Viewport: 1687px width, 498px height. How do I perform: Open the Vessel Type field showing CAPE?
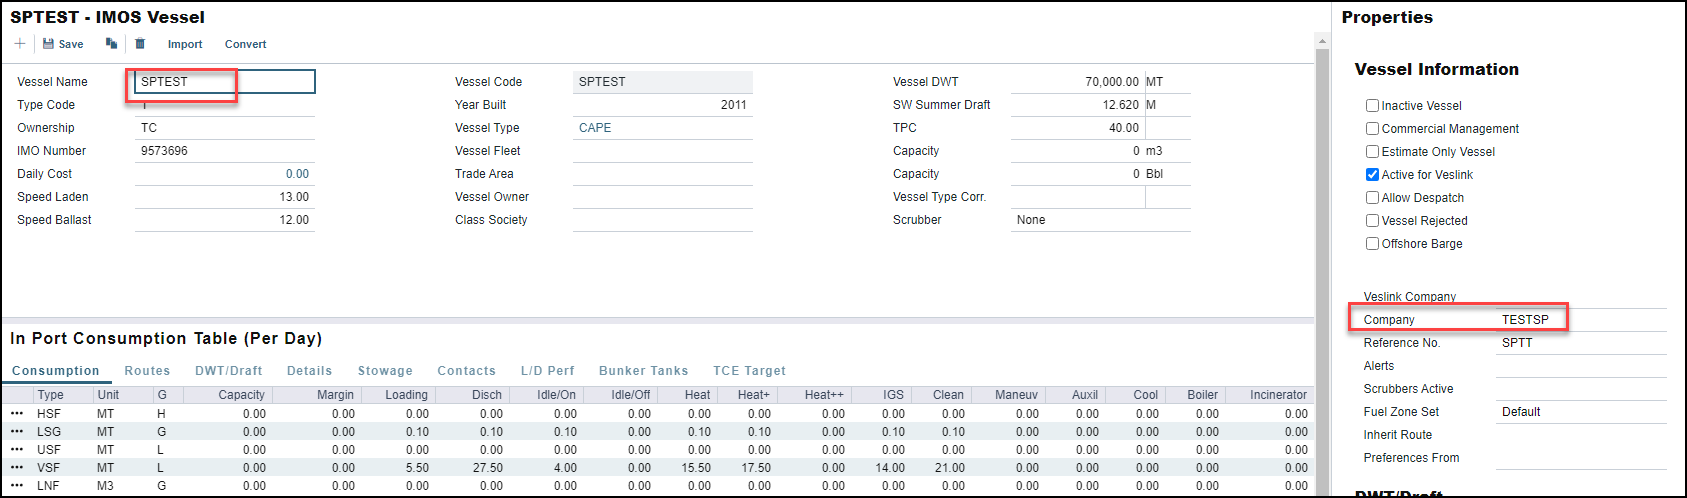click(x=661, y=128)
